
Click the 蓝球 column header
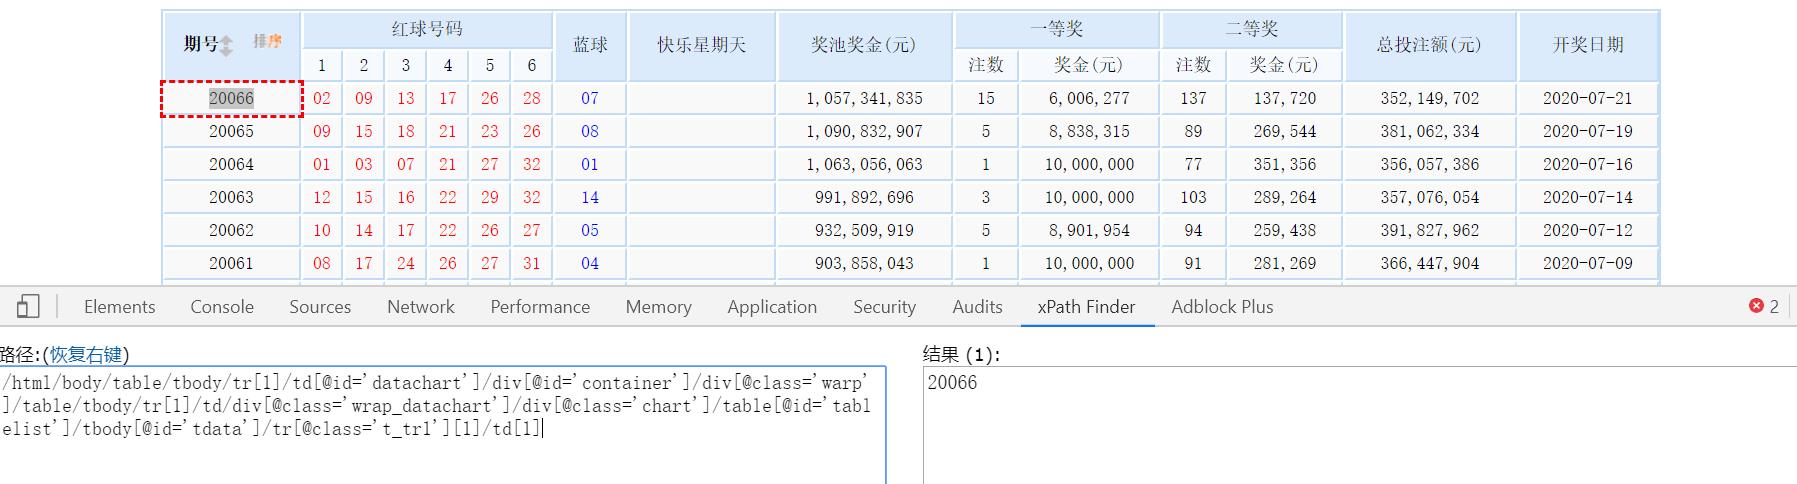pos(590,45)
